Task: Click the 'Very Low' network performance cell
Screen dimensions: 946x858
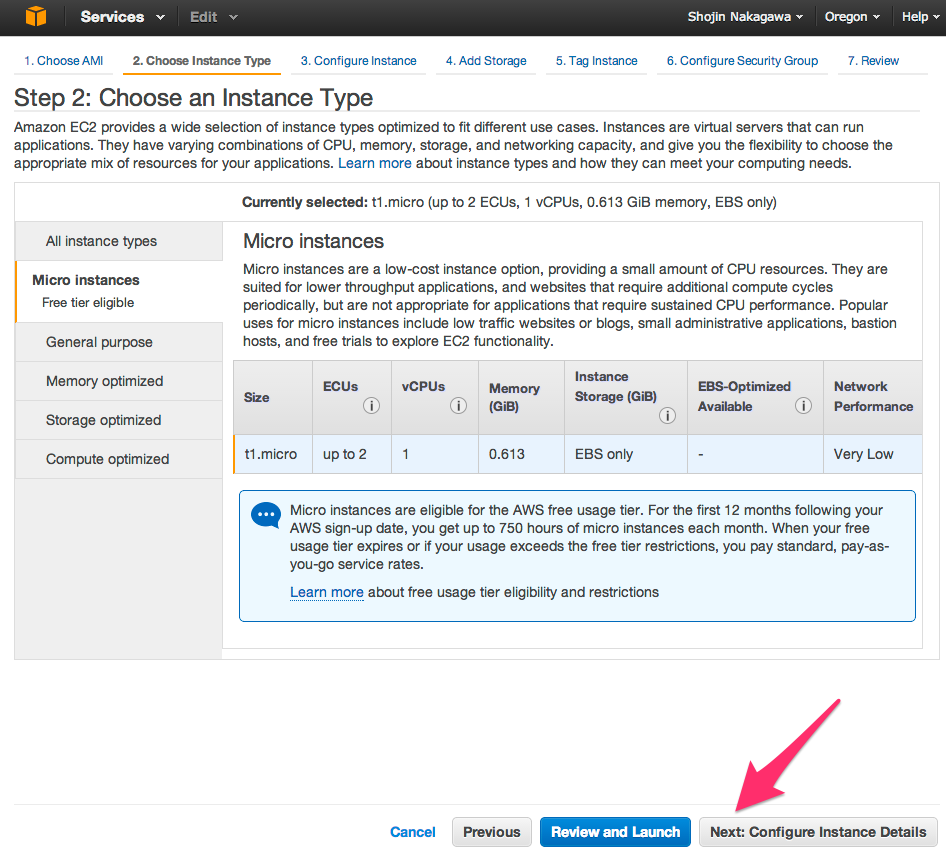Action: click(872, 454)
